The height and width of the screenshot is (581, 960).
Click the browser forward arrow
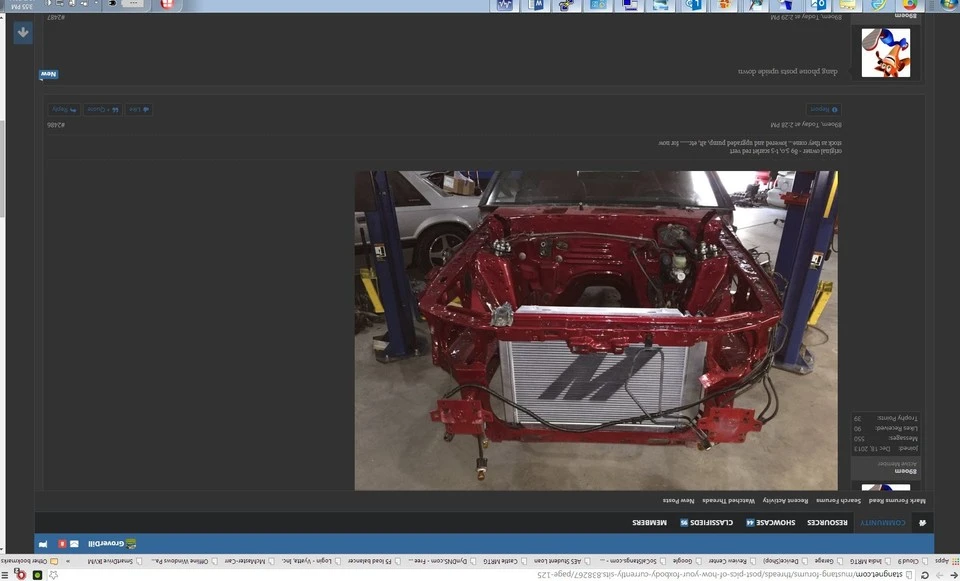(939, 575)
